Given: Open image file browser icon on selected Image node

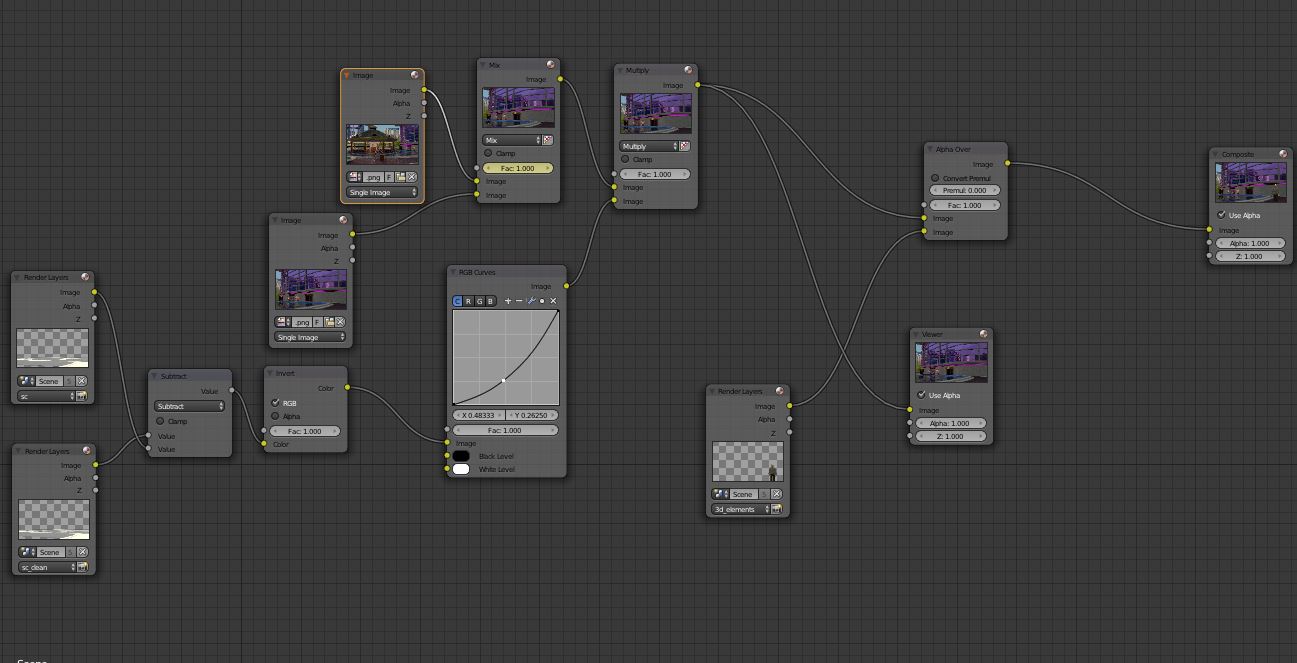Looking at the screenshot, I should [400, 177].
